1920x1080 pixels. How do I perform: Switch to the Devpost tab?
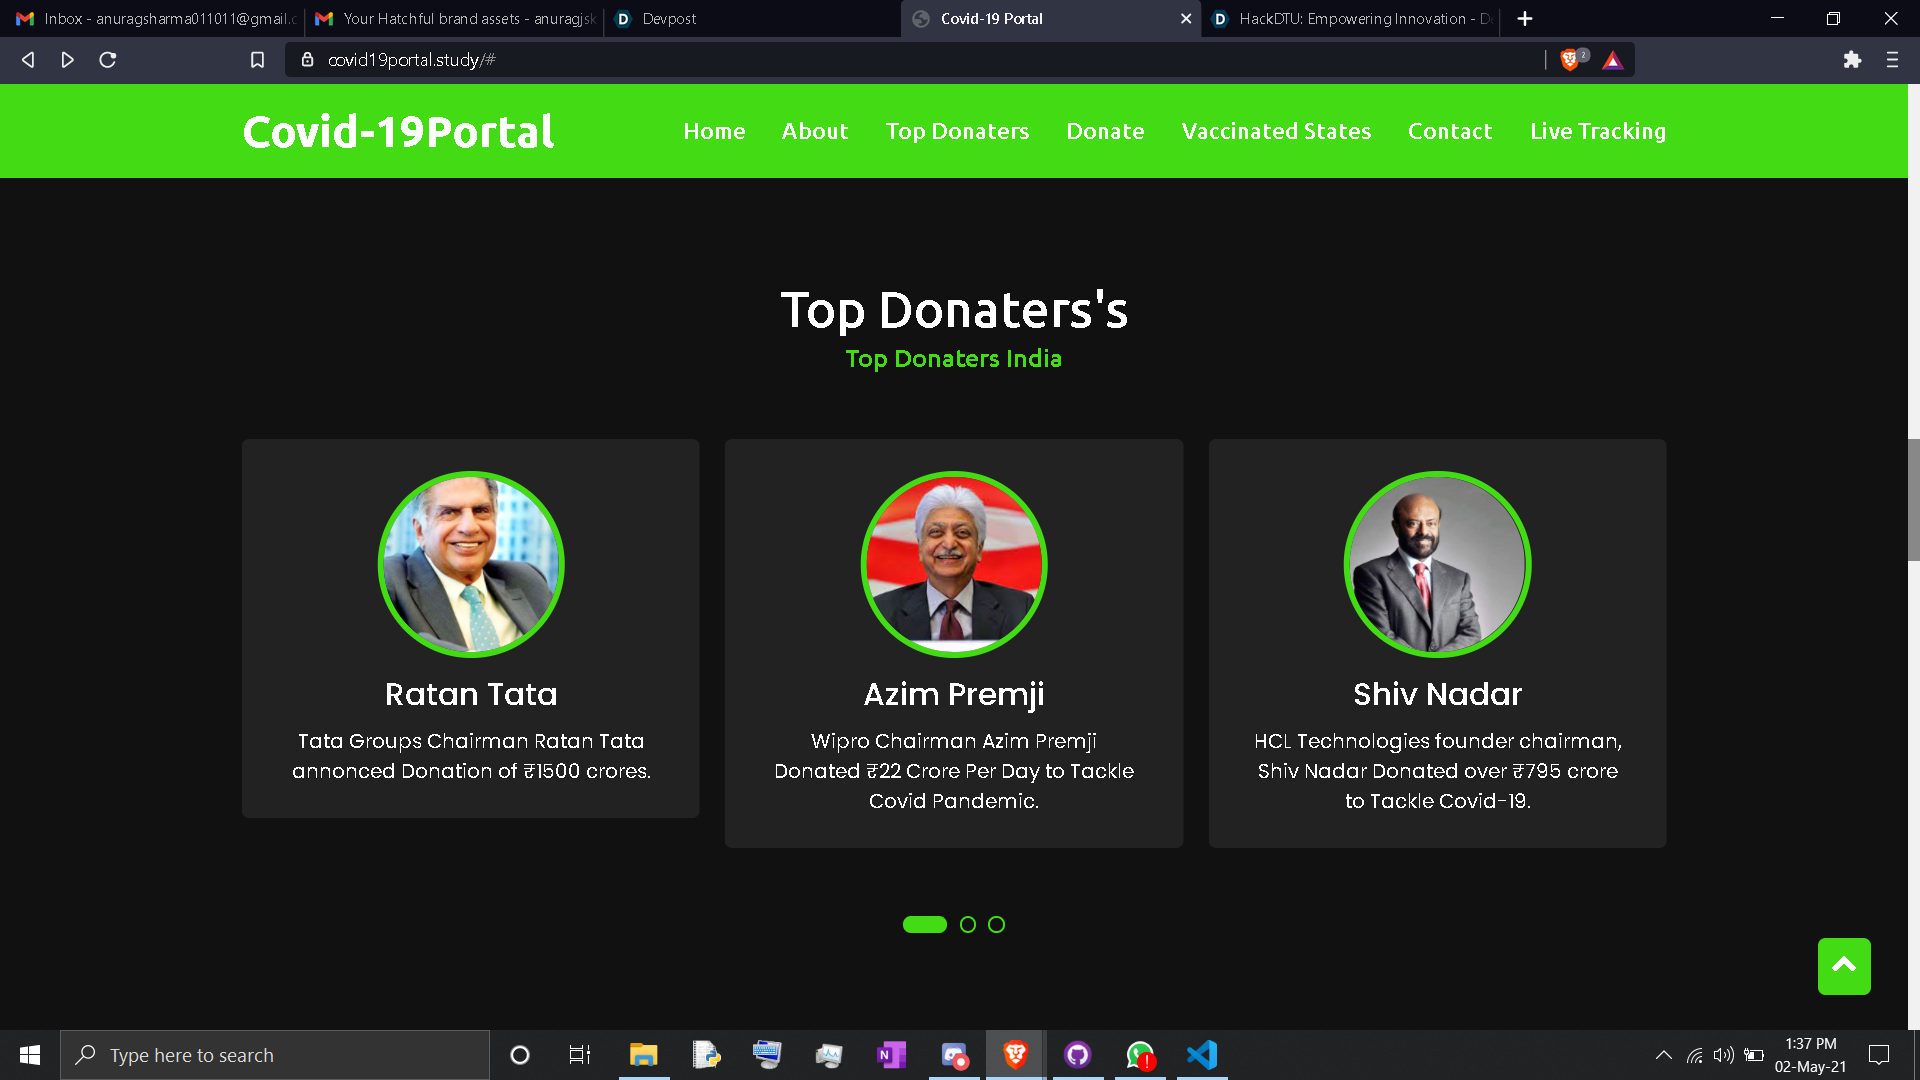669,19
